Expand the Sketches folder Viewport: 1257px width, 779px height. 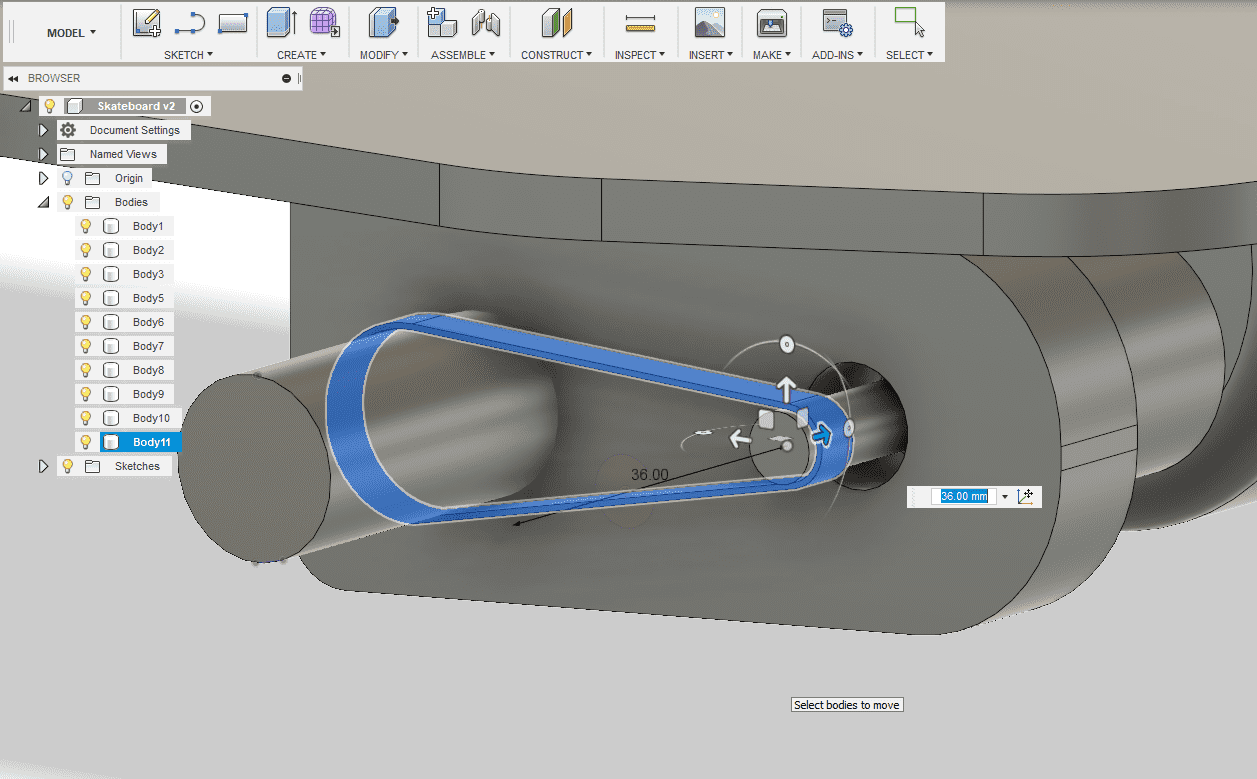43,466
